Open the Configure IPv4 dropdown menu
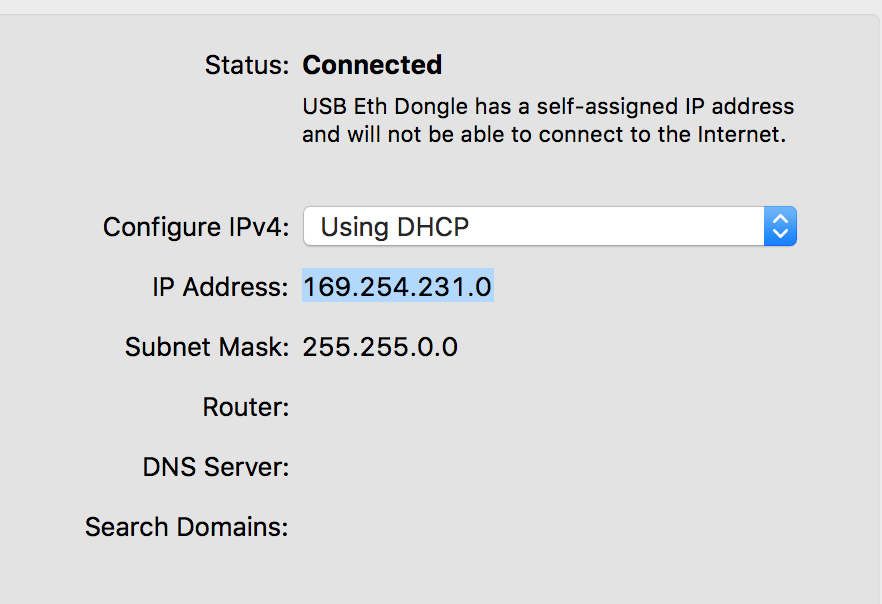882x604 pixels. tap(549, 227)
